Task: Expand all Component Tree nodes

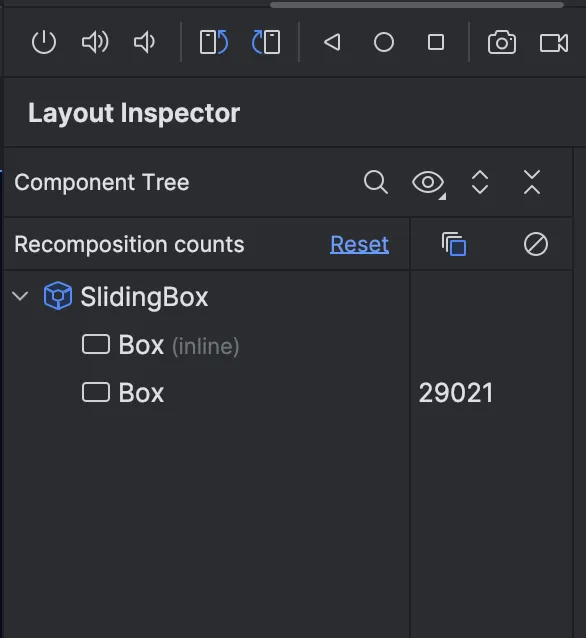Action: (480, 182)
